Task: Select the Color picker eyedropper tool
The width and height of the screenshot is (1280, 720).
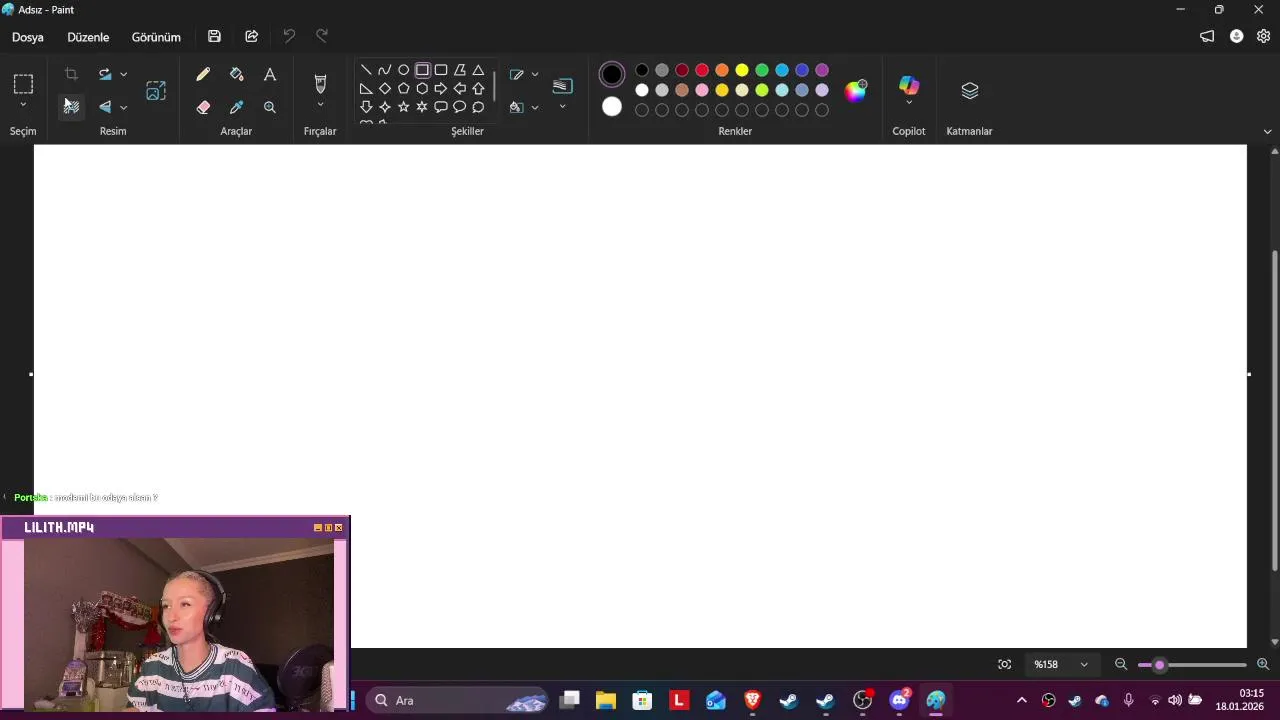Action: [236, 107]
